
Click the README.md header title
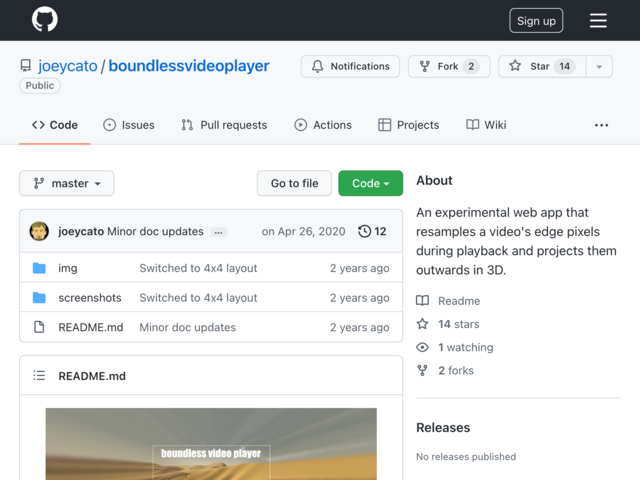(x=92, y=376)
